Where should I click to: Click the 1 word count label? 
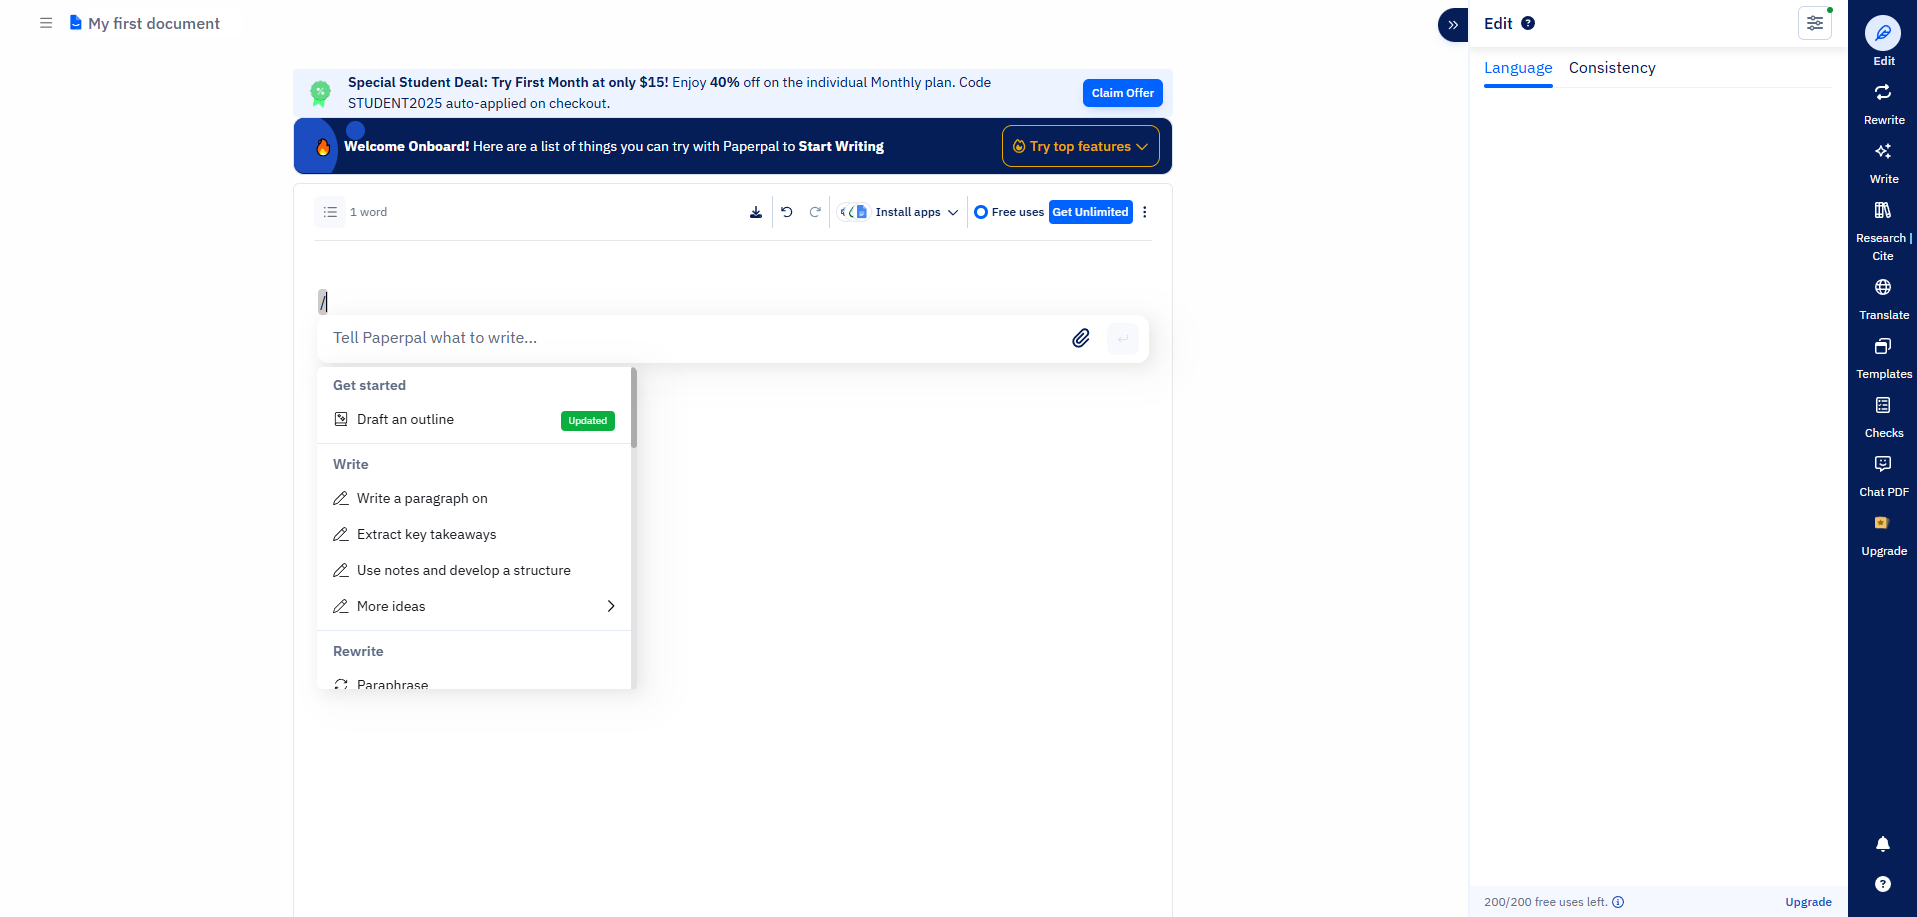[368, 212]
